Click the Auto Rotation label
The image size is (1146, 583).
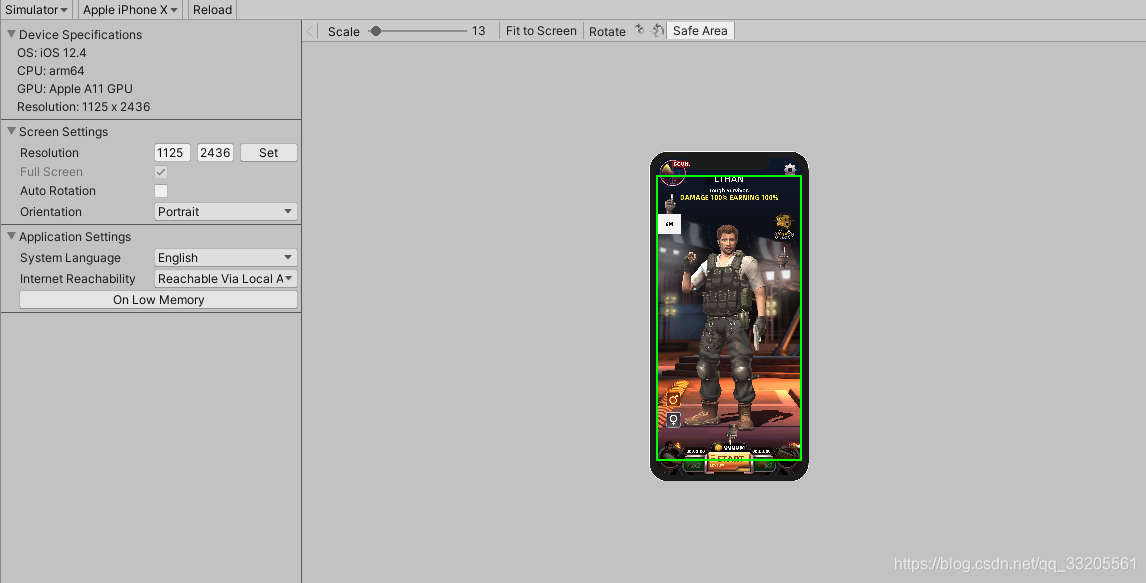[x=58, y=191]
